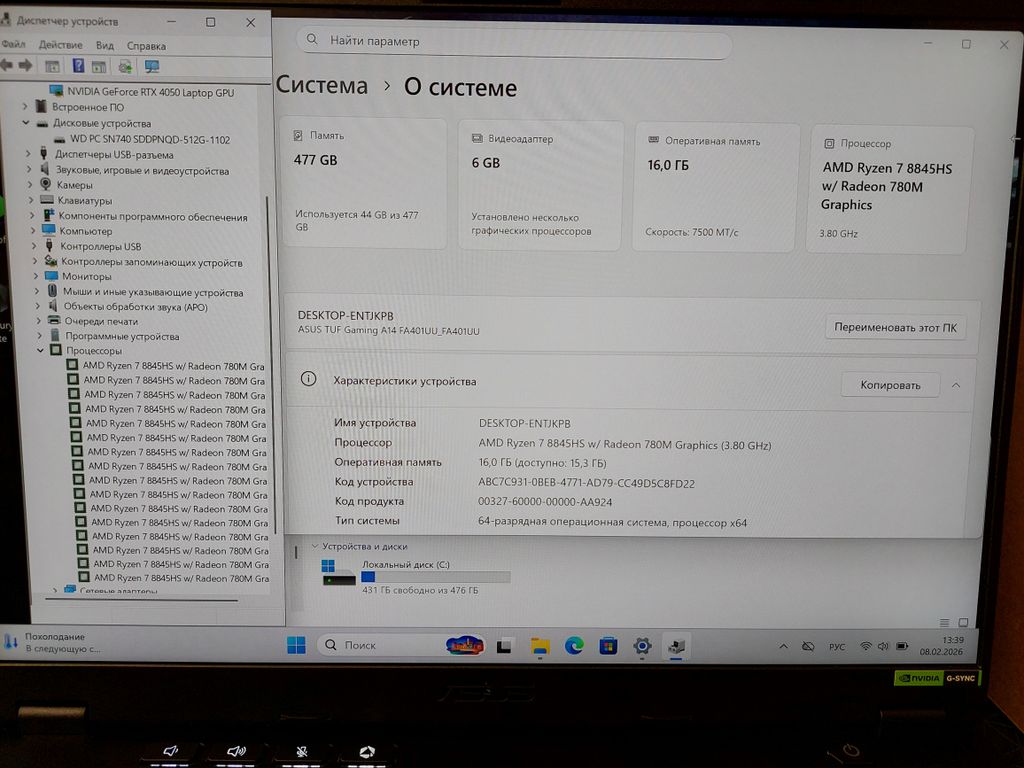Viewport: 1024px width, 768px height.
Task: Select the WD PC SN740 disk device
Action: click(150, 139)
